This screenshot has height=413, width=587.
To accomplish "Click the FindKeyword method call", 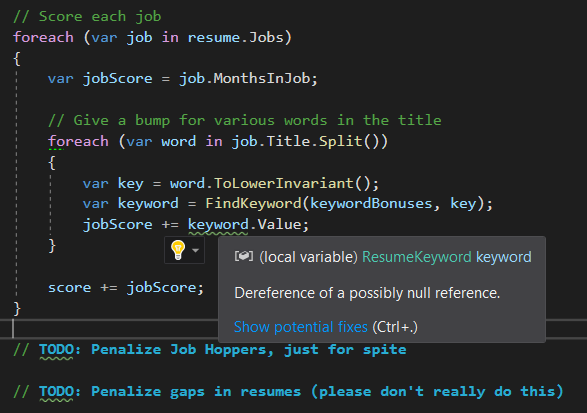I will (253, 203).
